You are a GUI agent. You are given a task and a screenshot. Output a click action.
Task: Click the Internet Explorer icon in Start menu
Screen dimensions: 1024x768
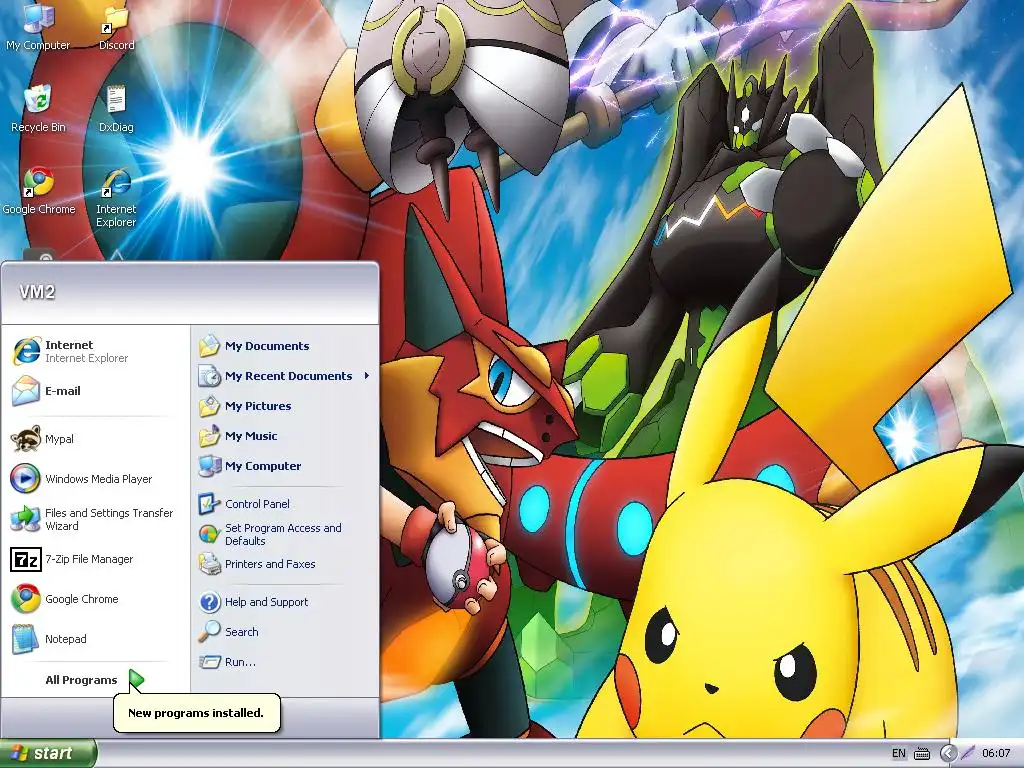click(26, 351)
